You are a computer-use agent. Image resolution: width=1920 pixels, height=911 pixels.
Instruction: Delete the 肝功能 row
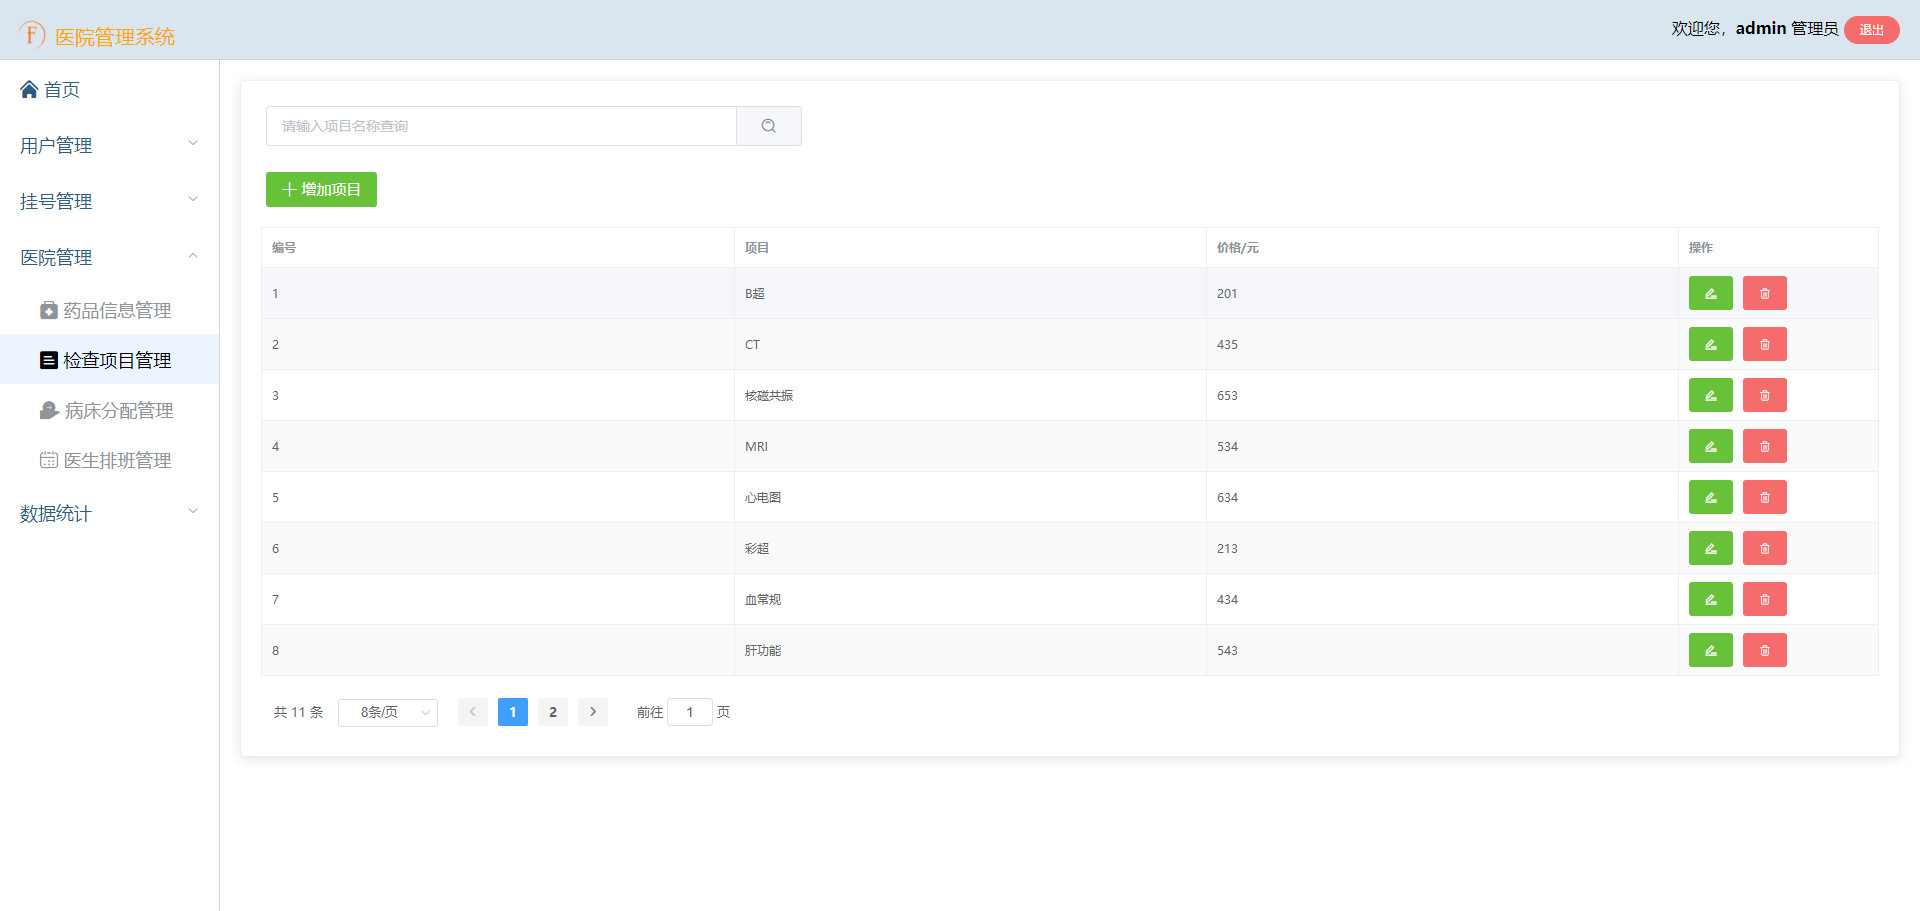(x=1764, y=650)
